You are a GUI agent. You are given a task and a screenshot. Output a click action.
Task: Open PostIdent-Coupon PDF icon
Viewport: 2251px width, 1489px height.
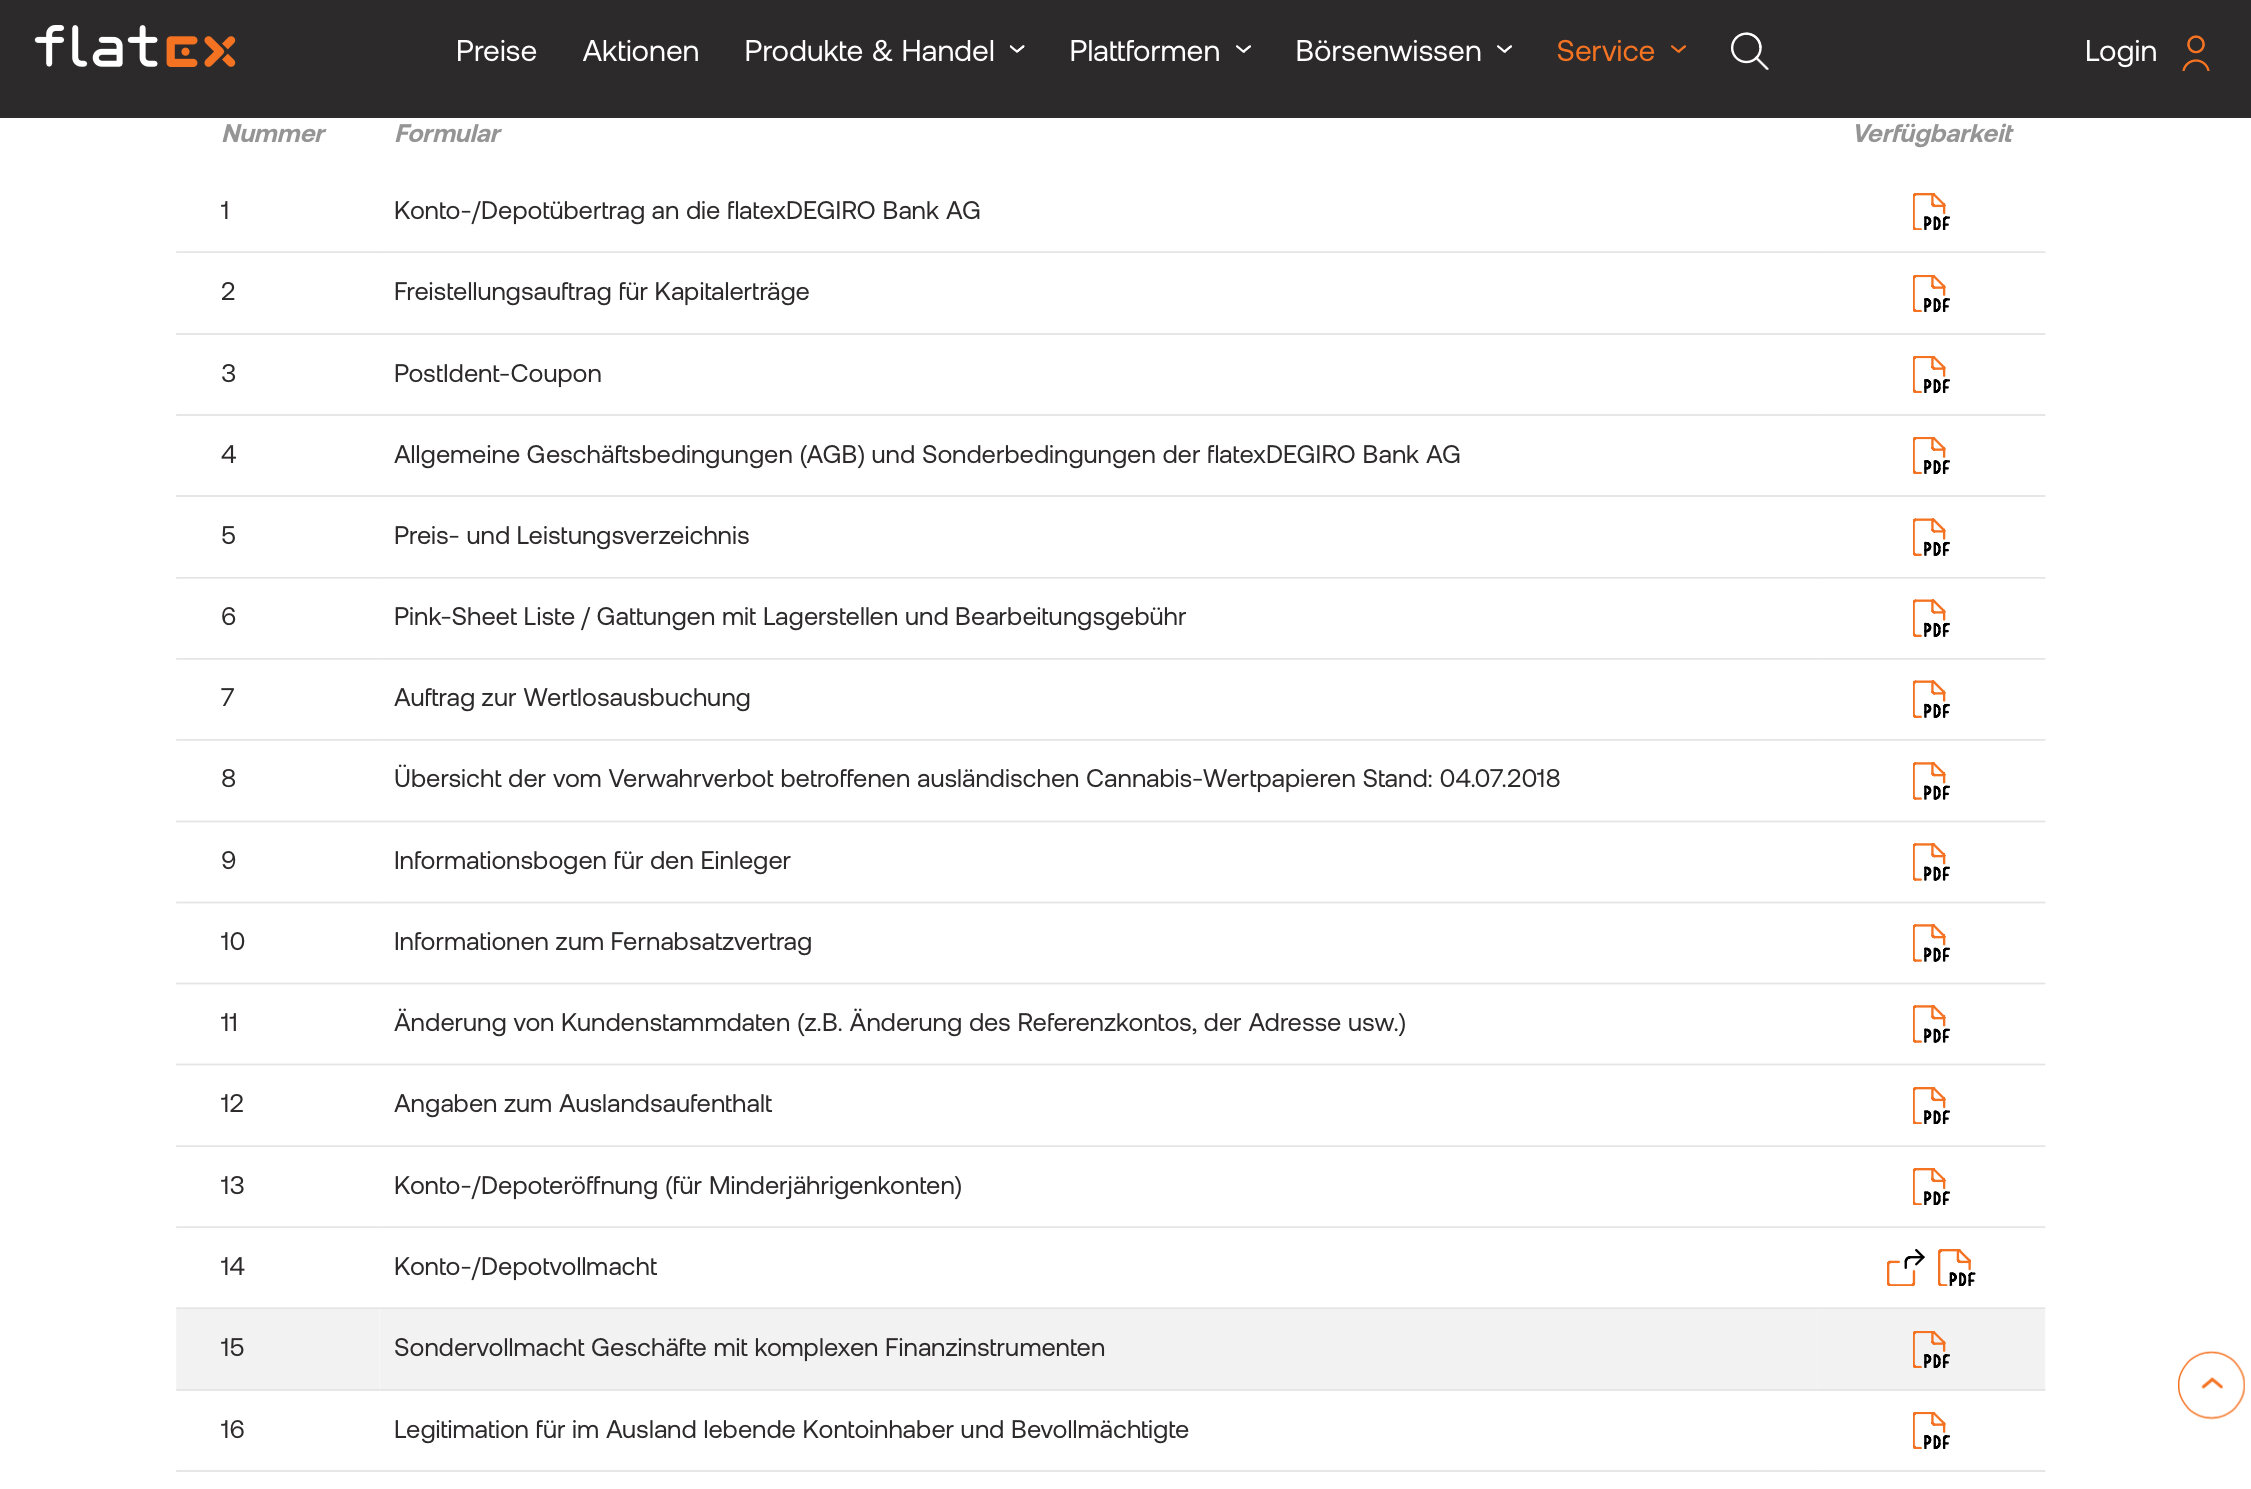click(x=1930, y=375)
